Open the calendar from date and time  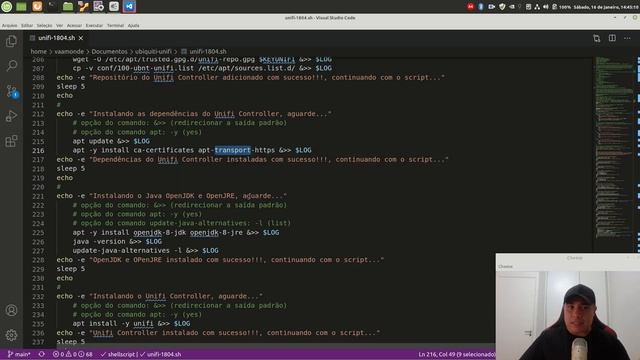click(606, 7)
